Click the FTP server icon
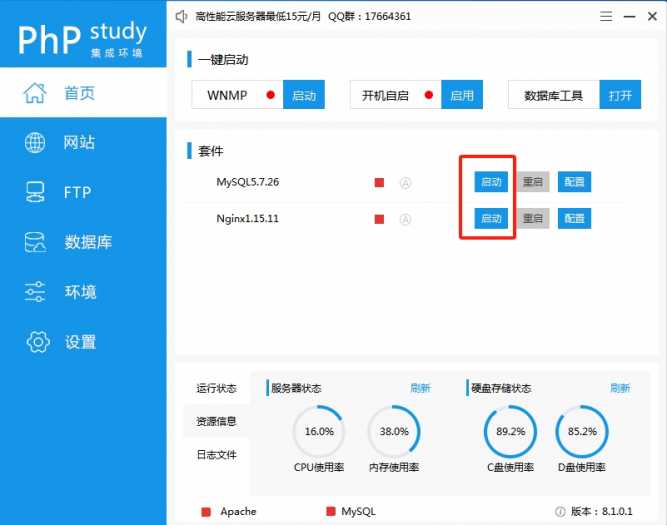The image size is (667, 525). (x=35, y=192)
